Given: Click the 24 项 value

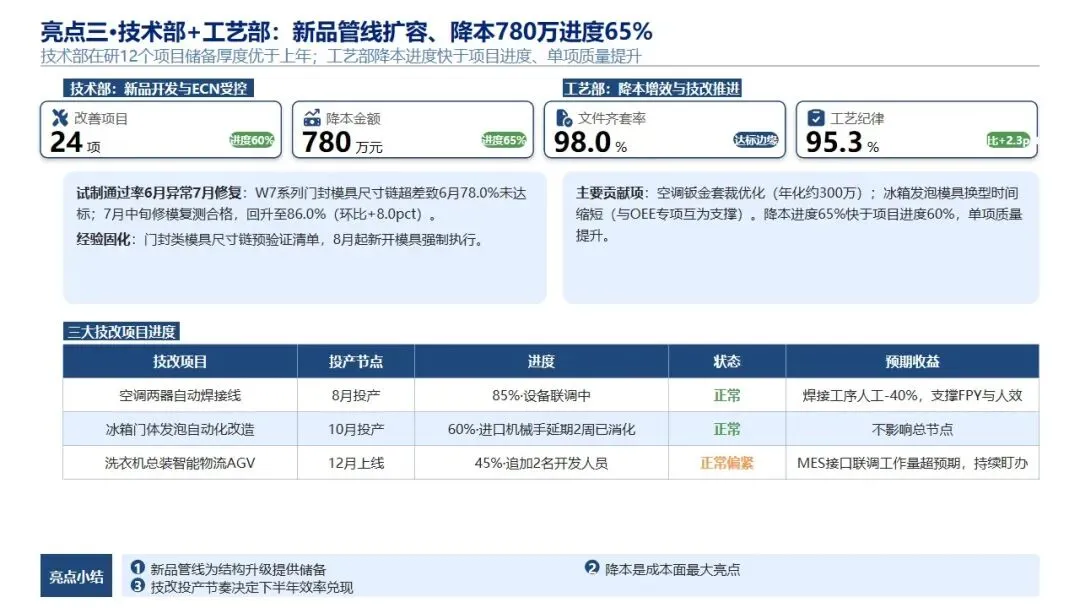Looking at the screenshot, I should tap(75, 143).
